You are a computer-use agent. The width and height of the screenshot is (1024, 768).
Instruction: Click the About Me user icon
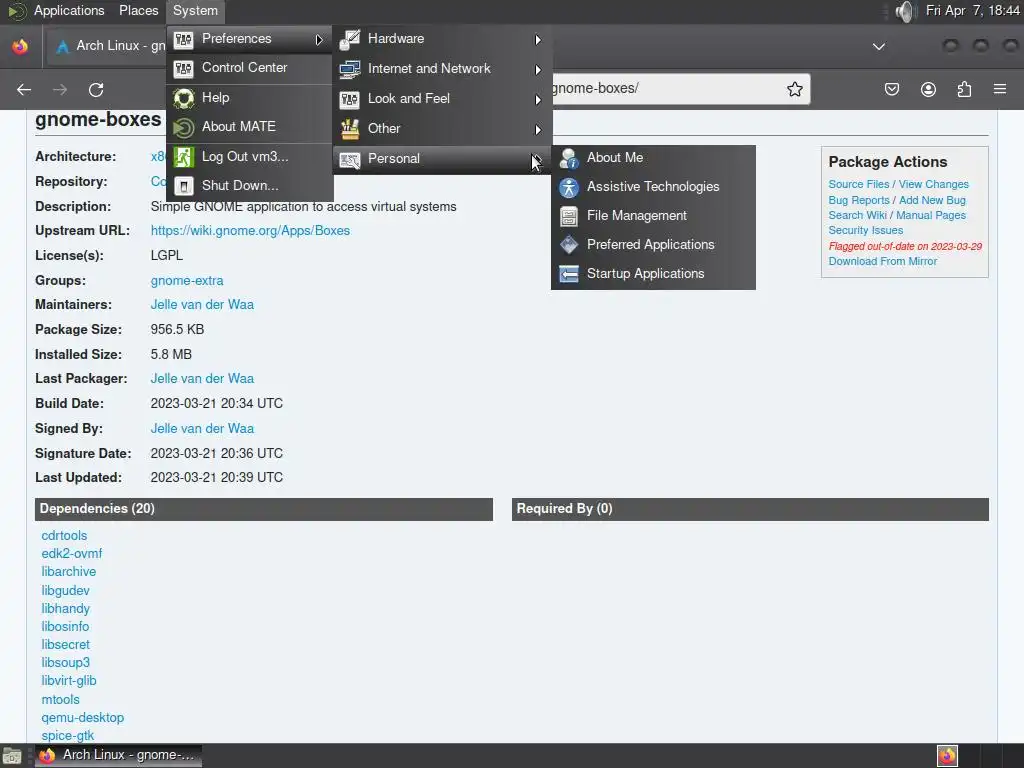click(569, 158)
